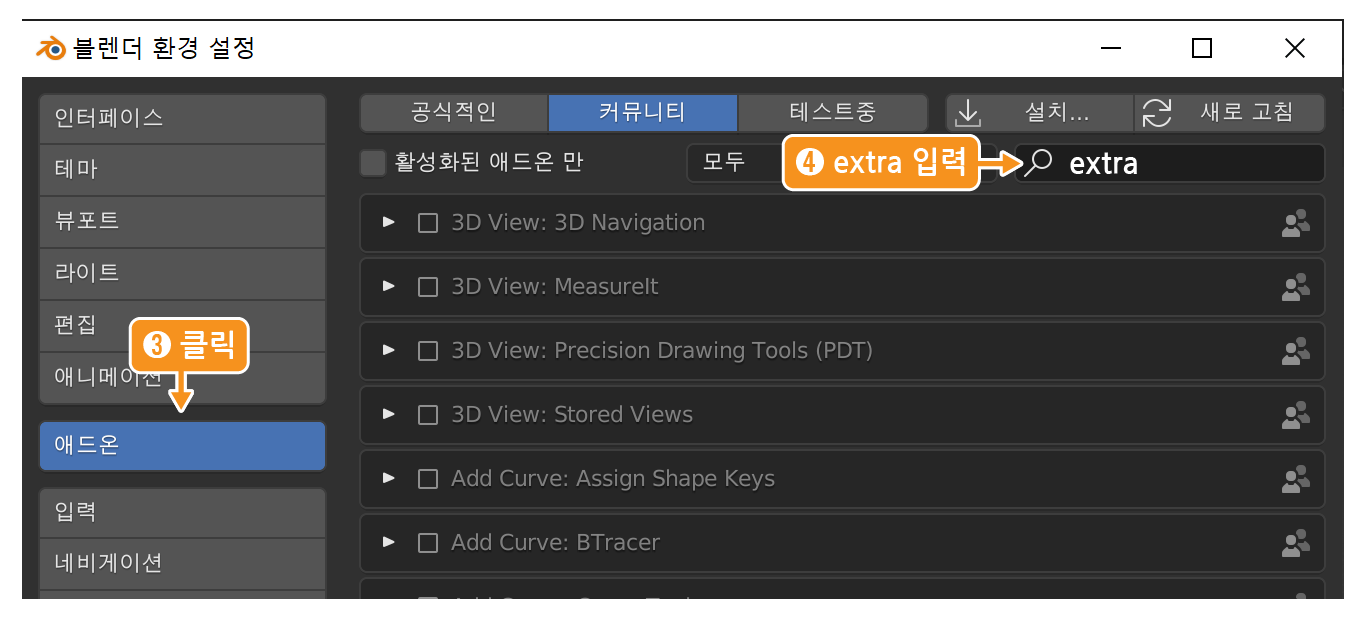Click the 3D View: 3D Navigation label

pos(578,223)
